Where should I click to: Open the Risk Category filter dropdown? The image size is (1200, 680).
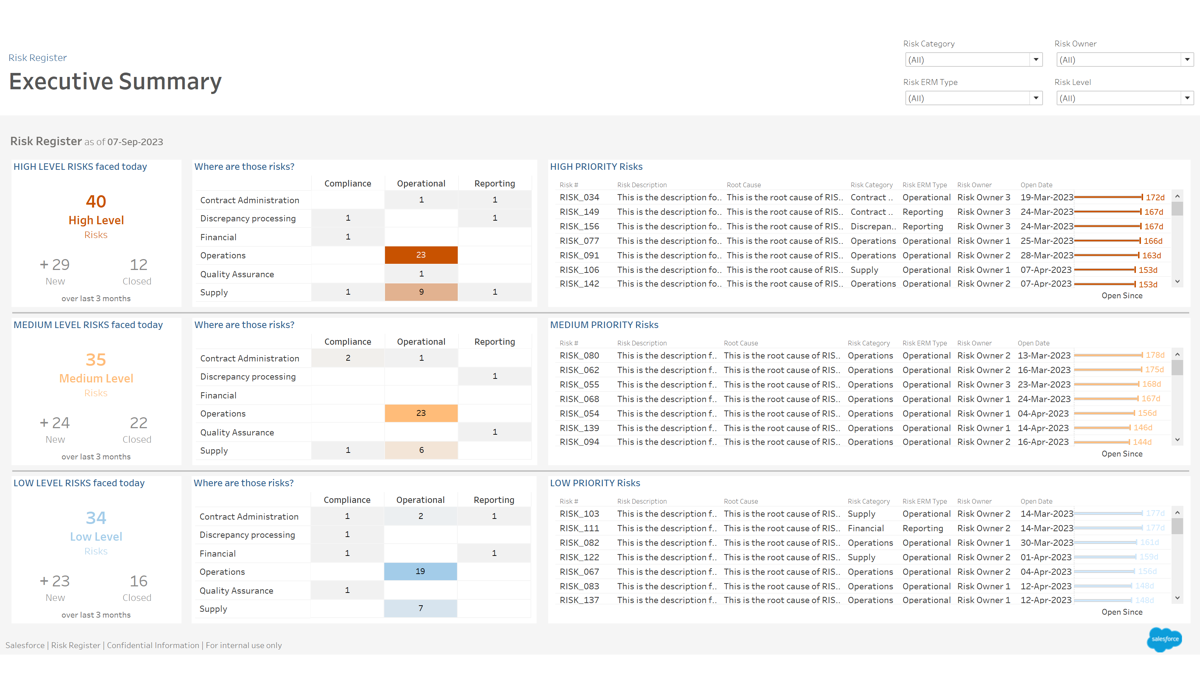[973, 60]
